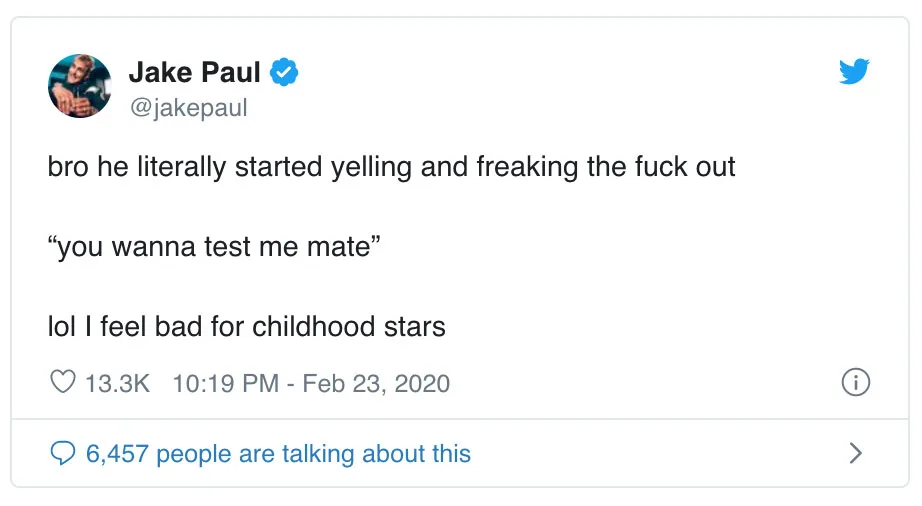Click the blue verified badge
Viewport: 922px width, 506px height.
284,73
